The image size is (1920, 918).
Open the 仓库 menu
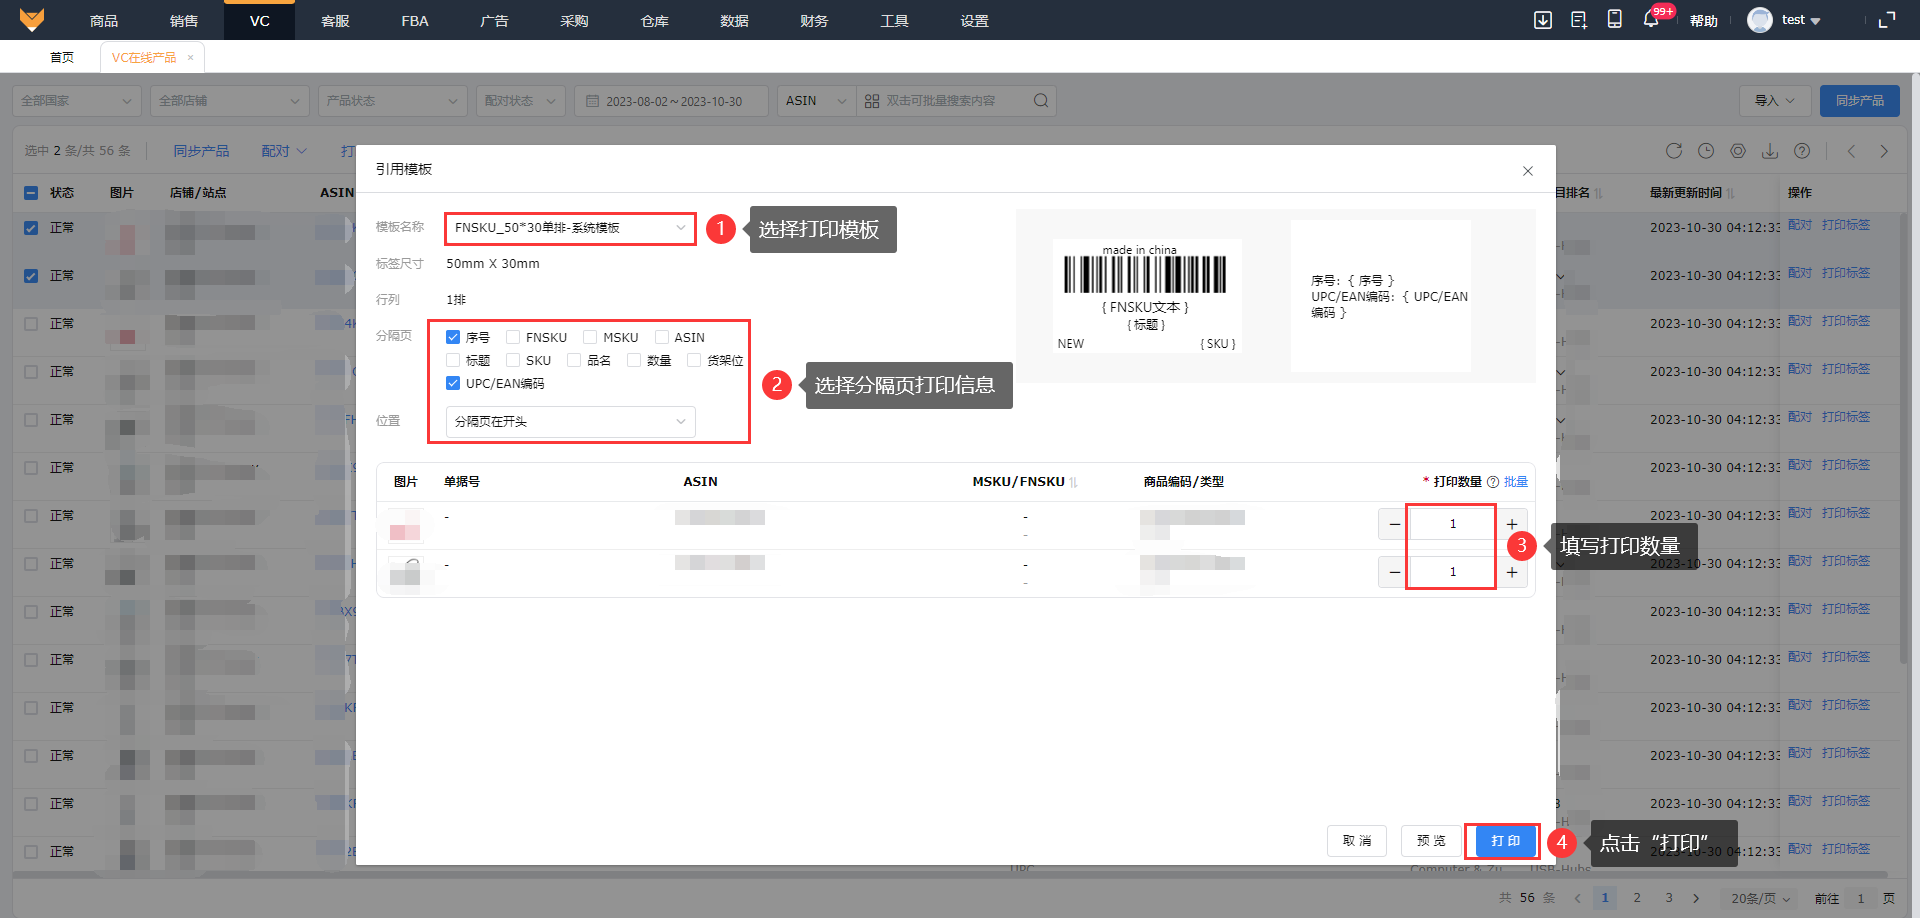coord(655,20)
